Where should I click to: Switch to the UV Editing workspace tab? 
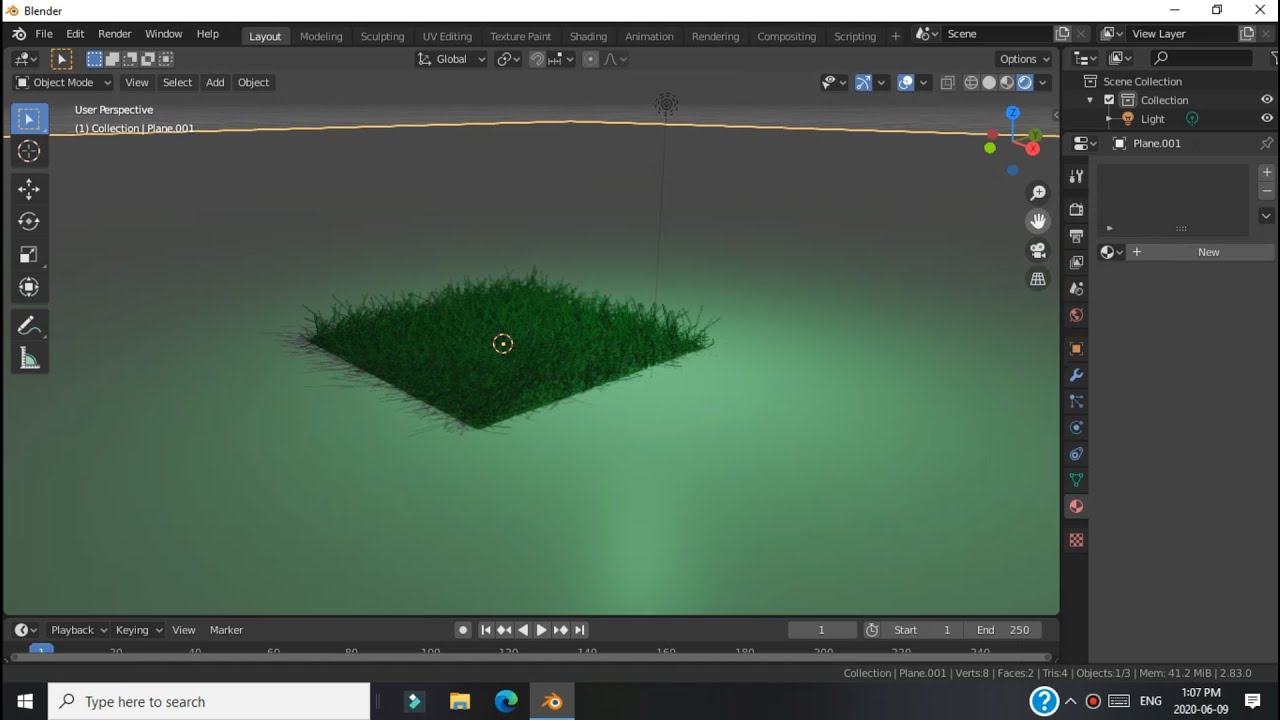point(447,36)
